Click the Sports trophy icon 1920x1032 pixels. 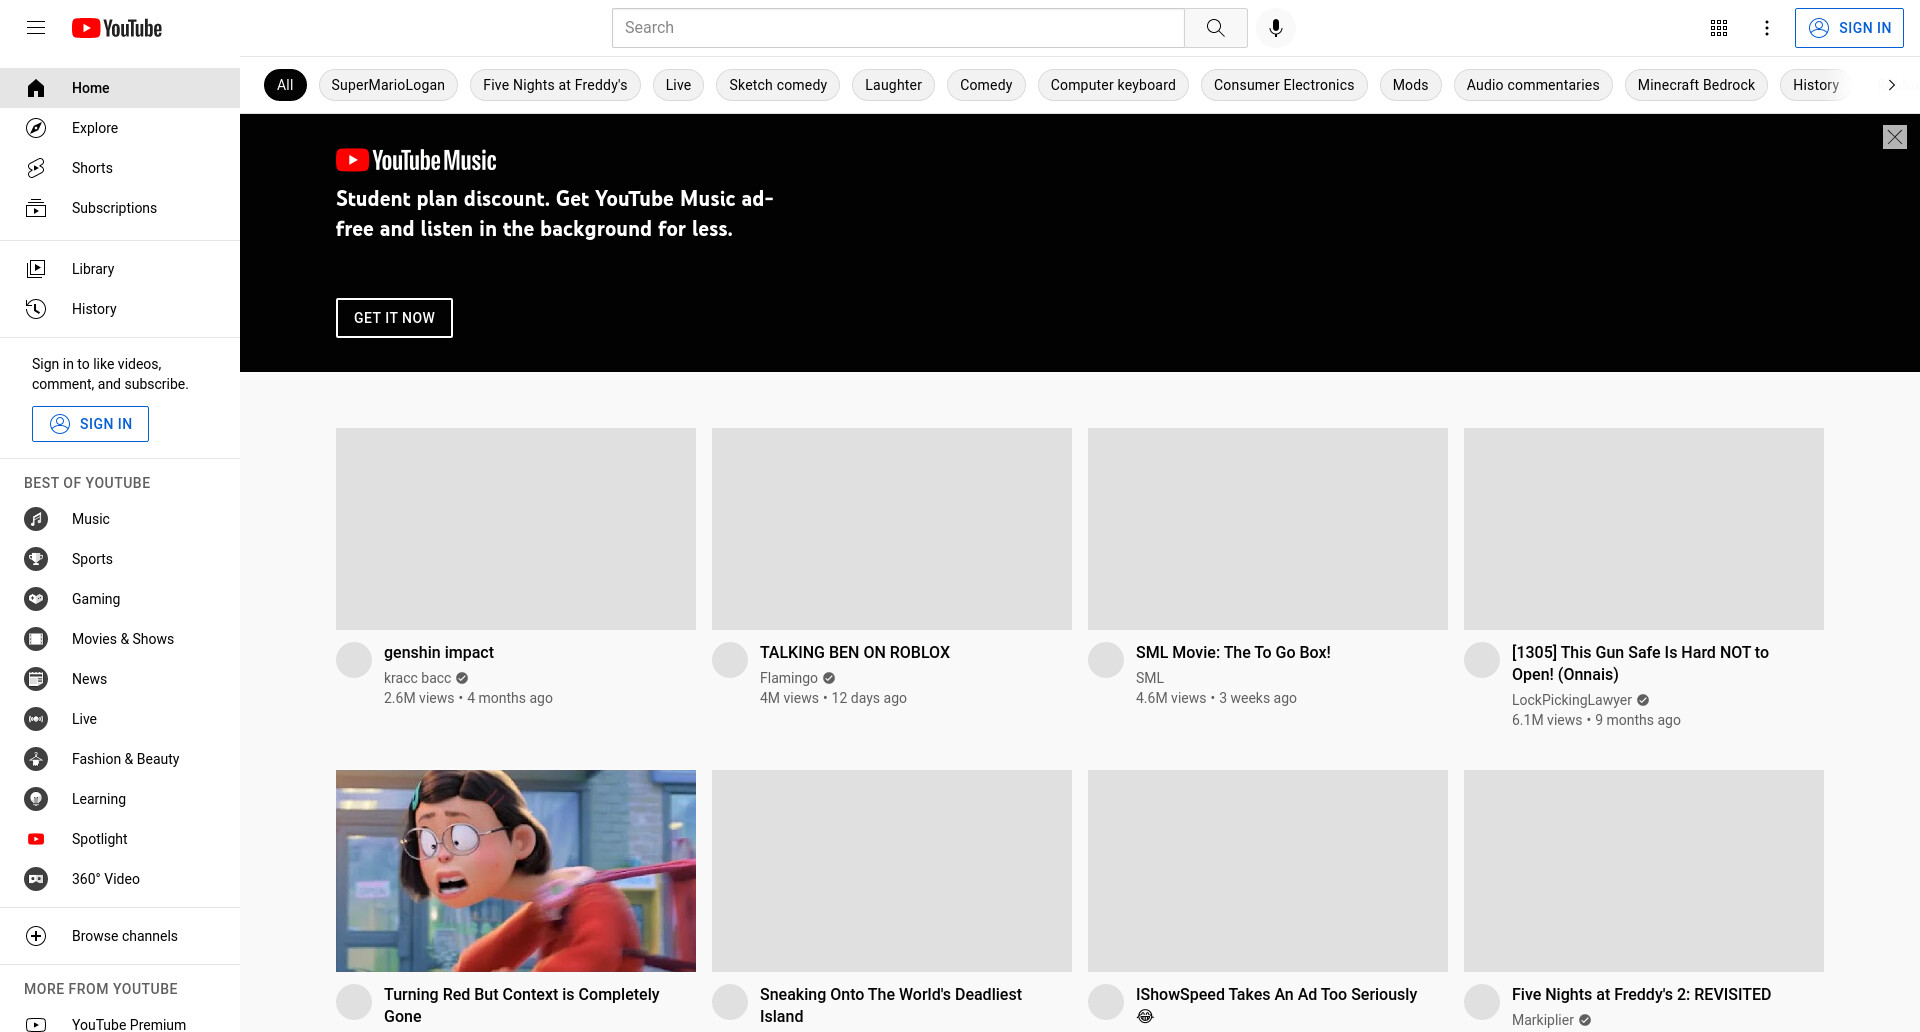coord(36,559)
